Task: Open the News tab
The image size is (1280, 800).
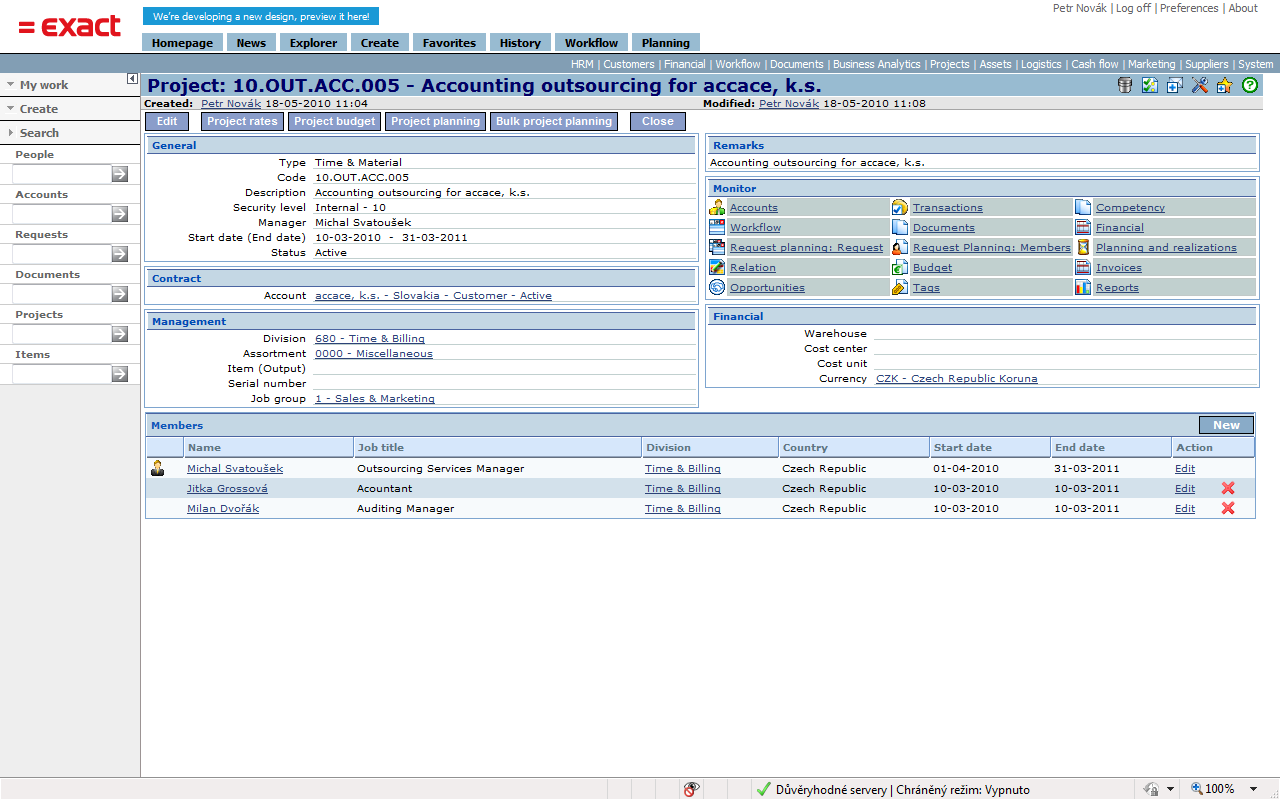Action: pos(251,43)
